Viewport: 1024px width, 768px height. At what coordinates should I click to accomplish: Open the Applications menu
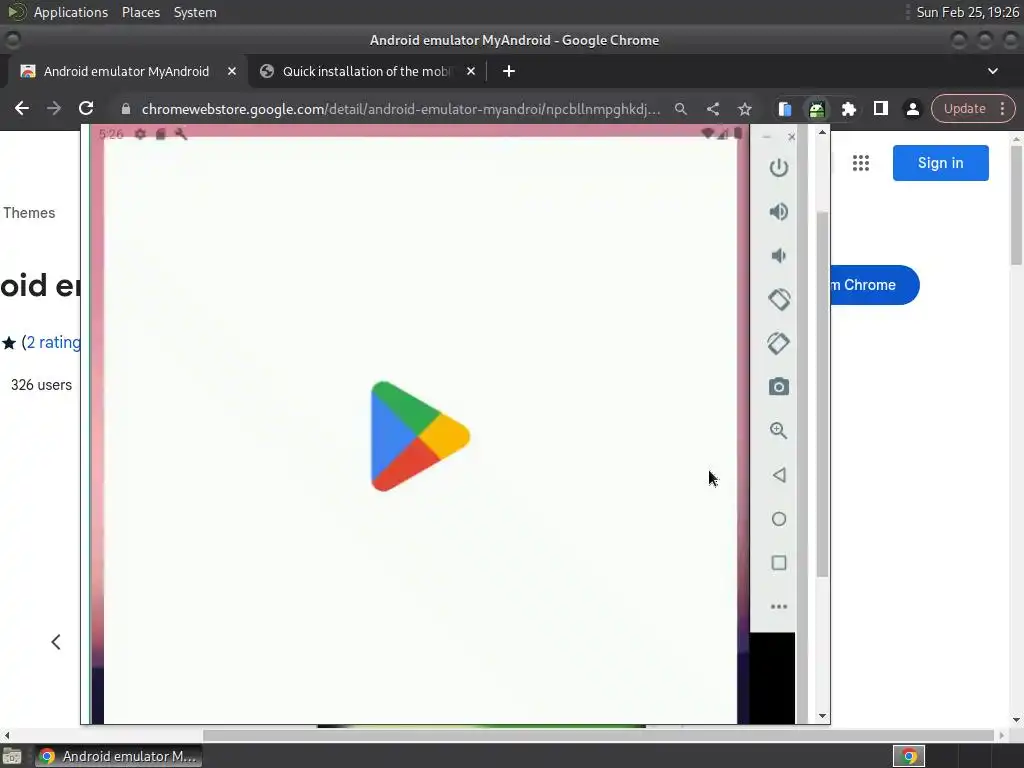click(x=71, y=12)
